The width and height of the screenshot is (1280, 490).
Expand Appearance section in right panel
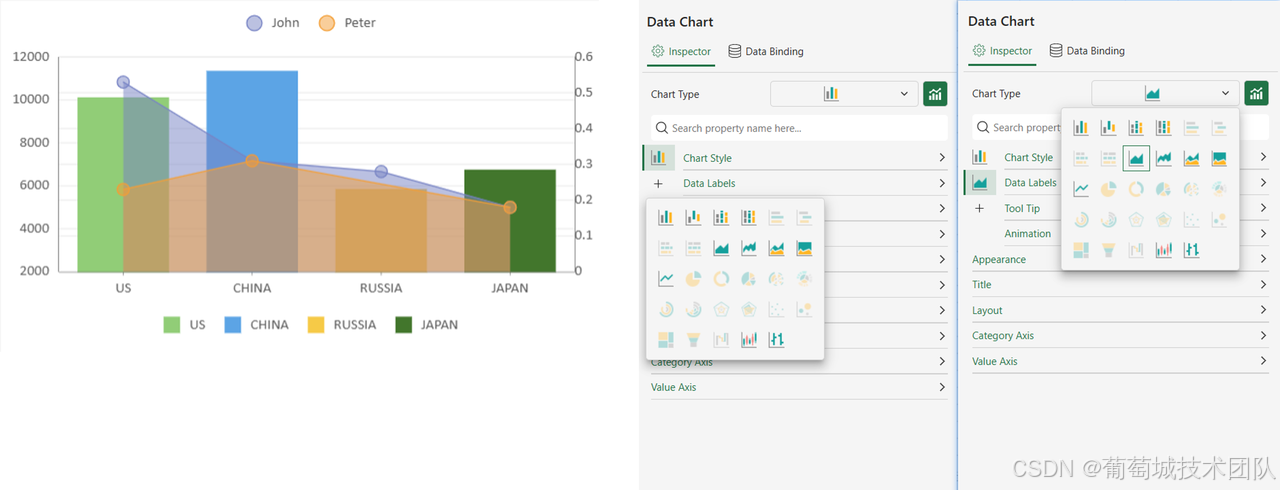point(1120,259)
